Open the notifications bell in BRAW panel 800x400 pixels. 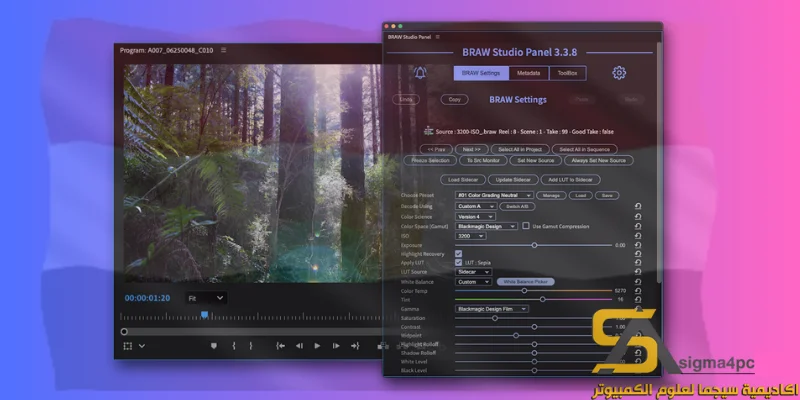[x=420, y=73]
